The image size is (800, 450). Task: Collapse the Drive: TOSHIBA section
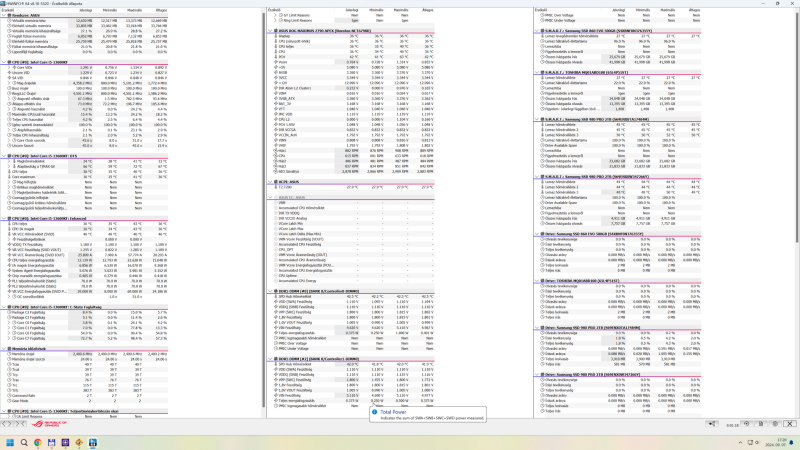[537, 281]
